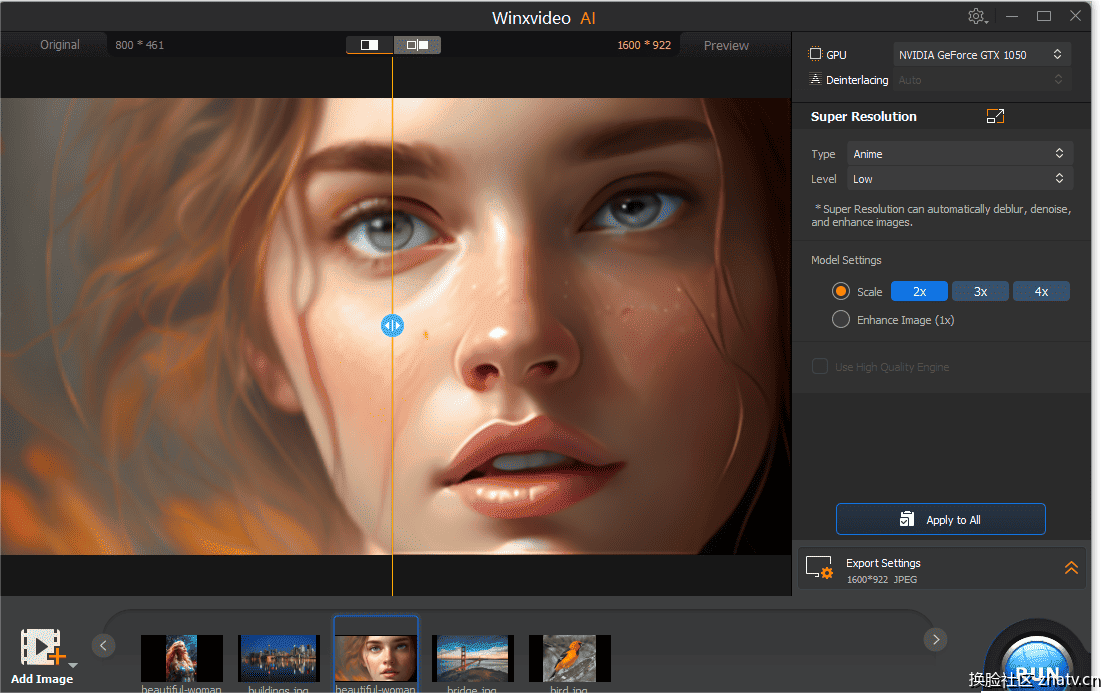Click the Preview label tab
Image resolution: width=1104 pixels, height=693 pixels.
[x=727, y=45]
